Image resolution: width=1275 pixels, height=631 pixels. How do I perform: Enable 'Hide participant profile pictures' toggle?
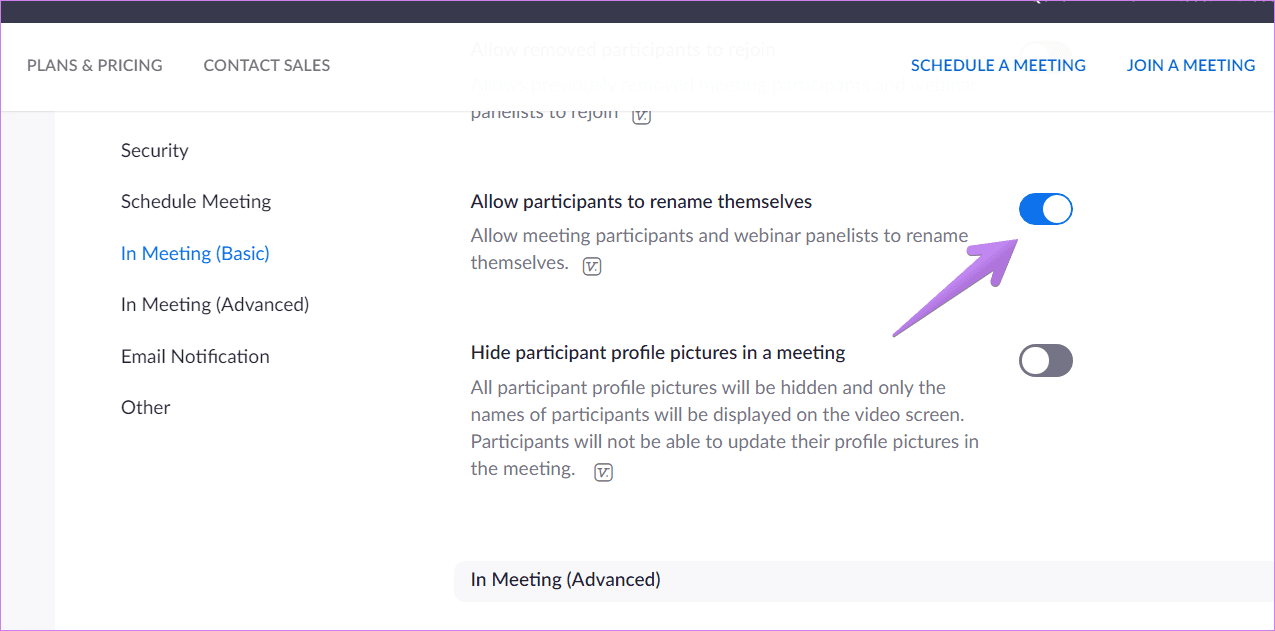(1046, 361)
